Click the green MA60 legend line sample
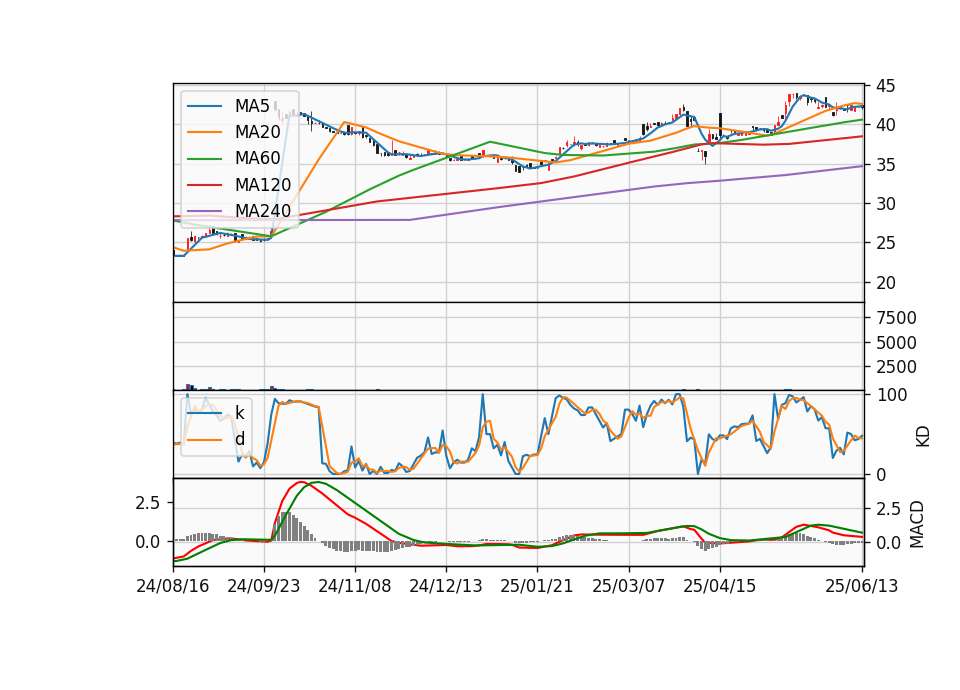 tap(205, 159)
